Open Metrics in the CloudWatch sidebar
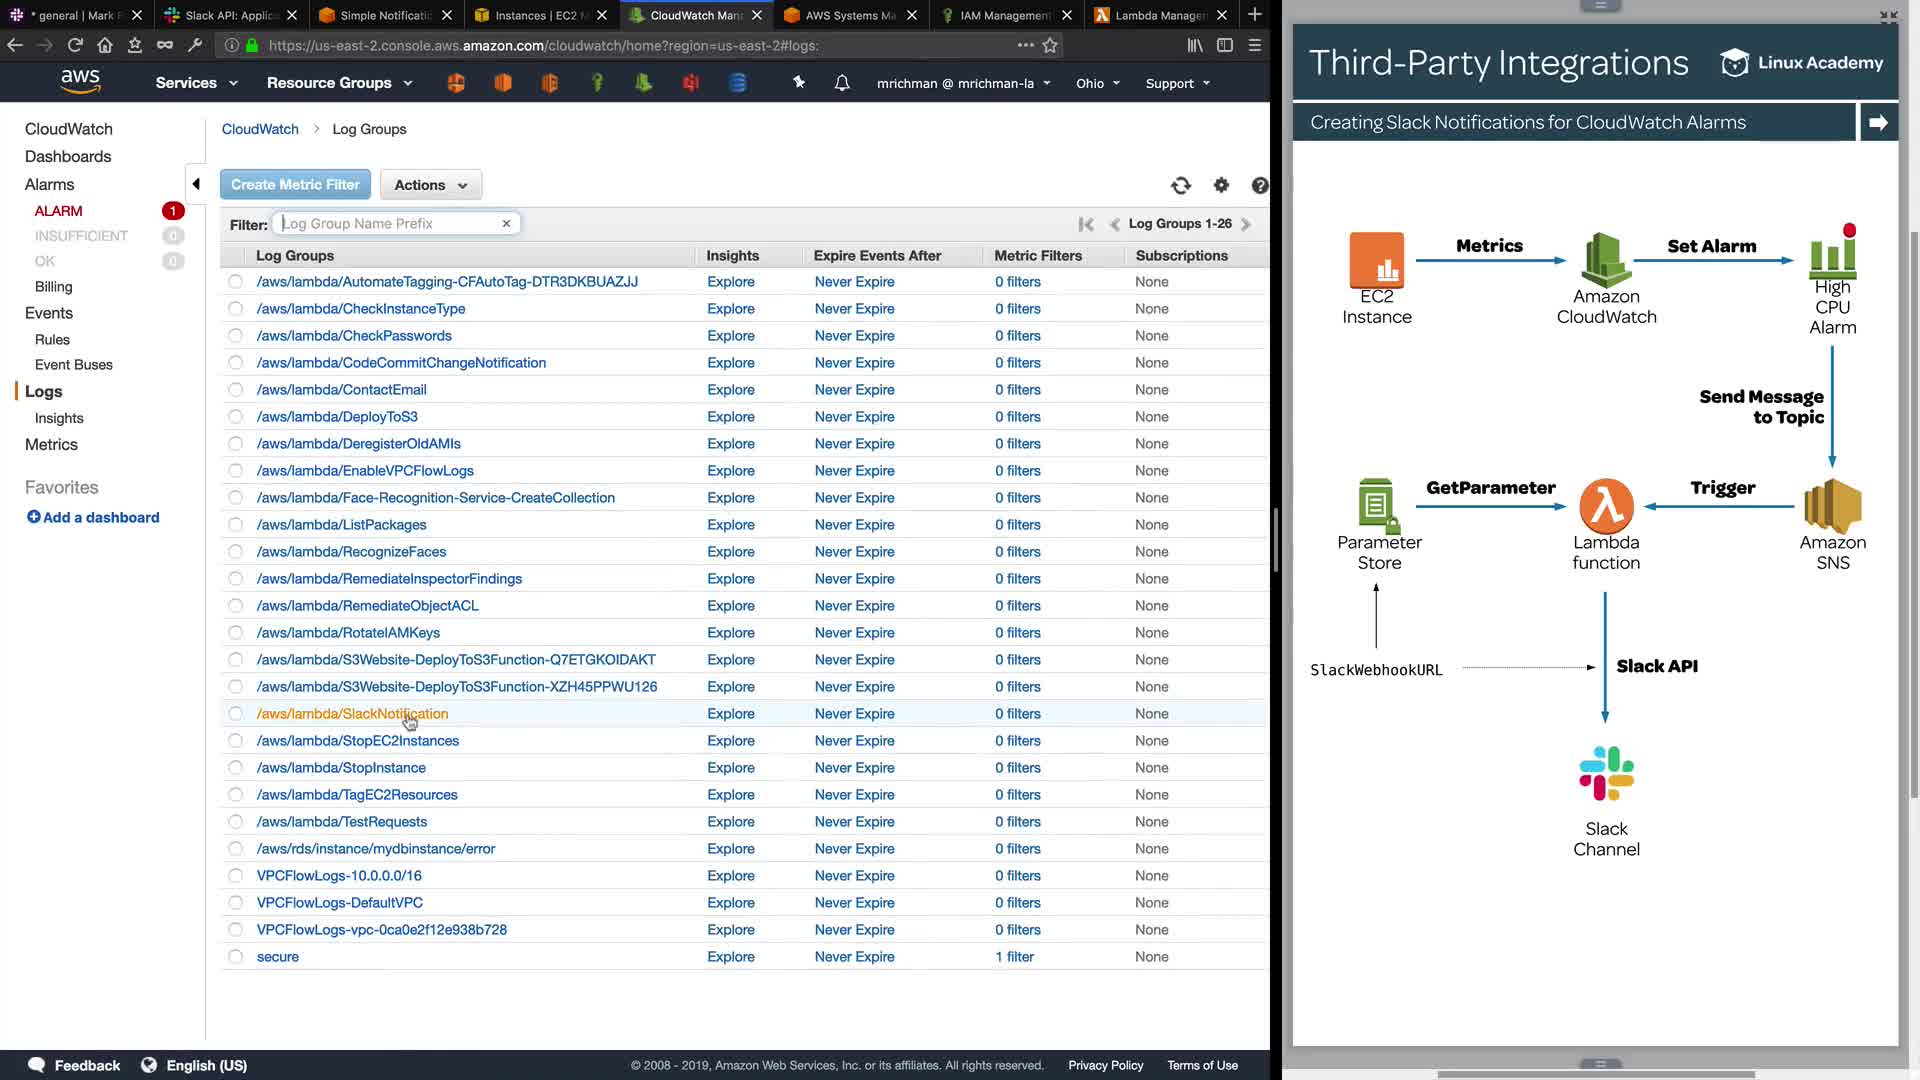Image resolution: width=1920 pixels, height=1080 pixels. pos(51,445)
